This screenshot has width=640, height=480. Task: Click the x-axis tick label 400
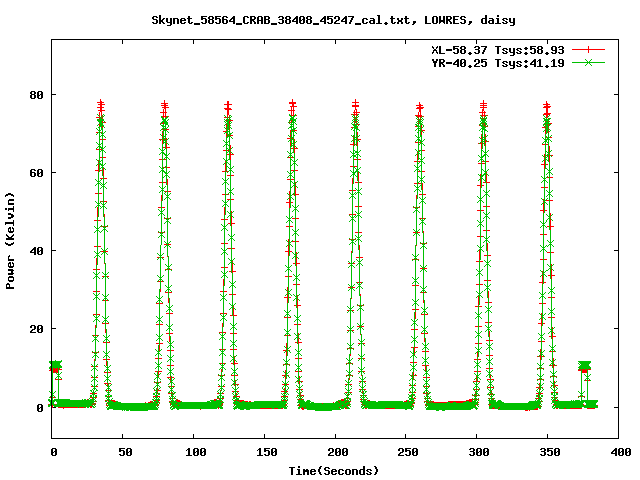620,452
